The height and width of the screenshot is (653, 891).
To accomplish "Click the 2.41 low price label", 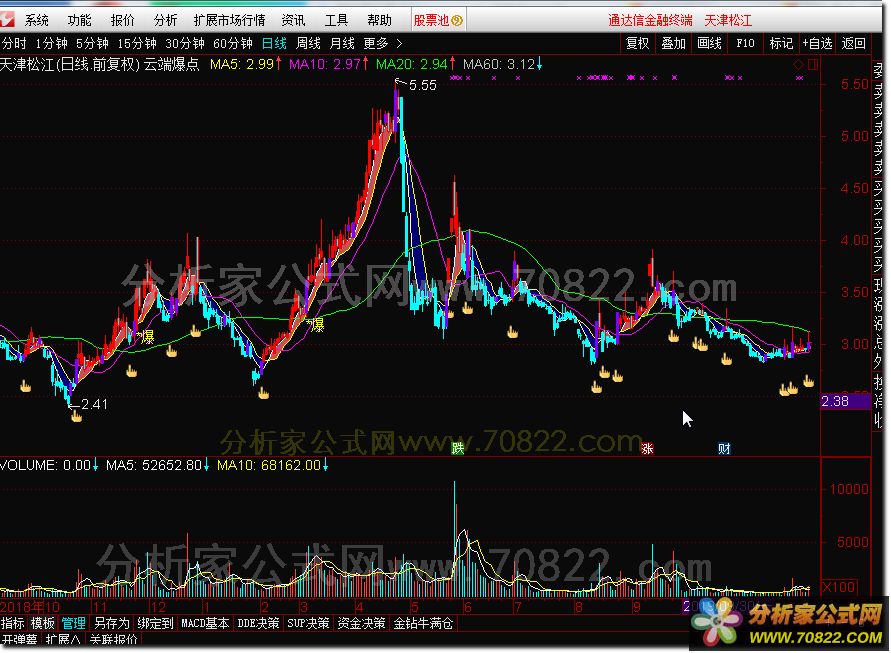I will (94, 404).
